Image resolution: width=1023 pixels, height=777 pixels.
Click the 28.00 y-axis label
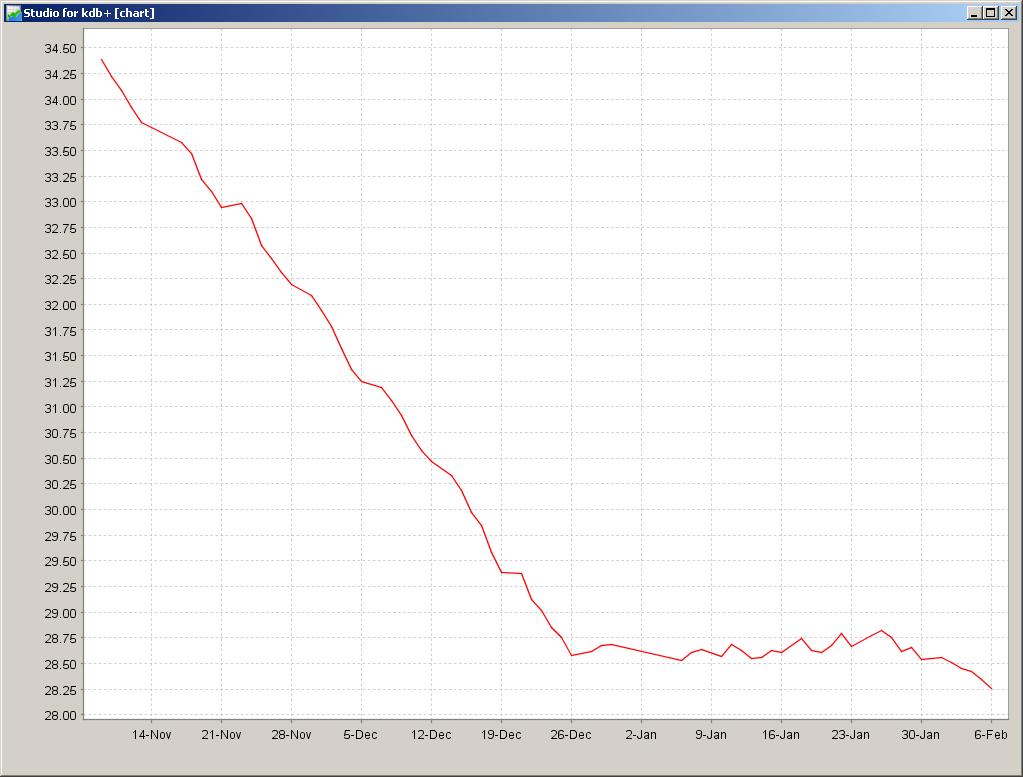60,715
